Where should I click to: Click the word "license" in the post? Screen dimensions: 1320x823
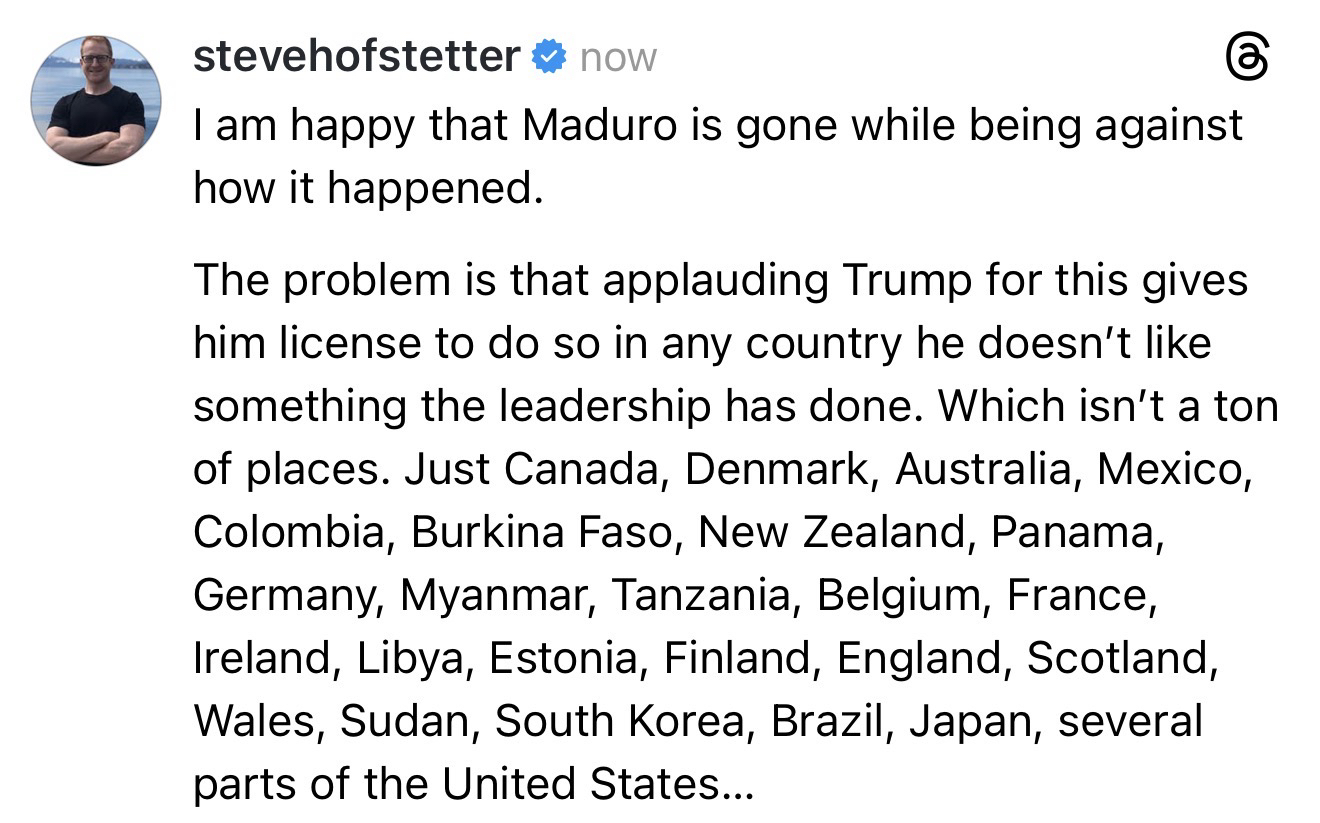point(334,343)
